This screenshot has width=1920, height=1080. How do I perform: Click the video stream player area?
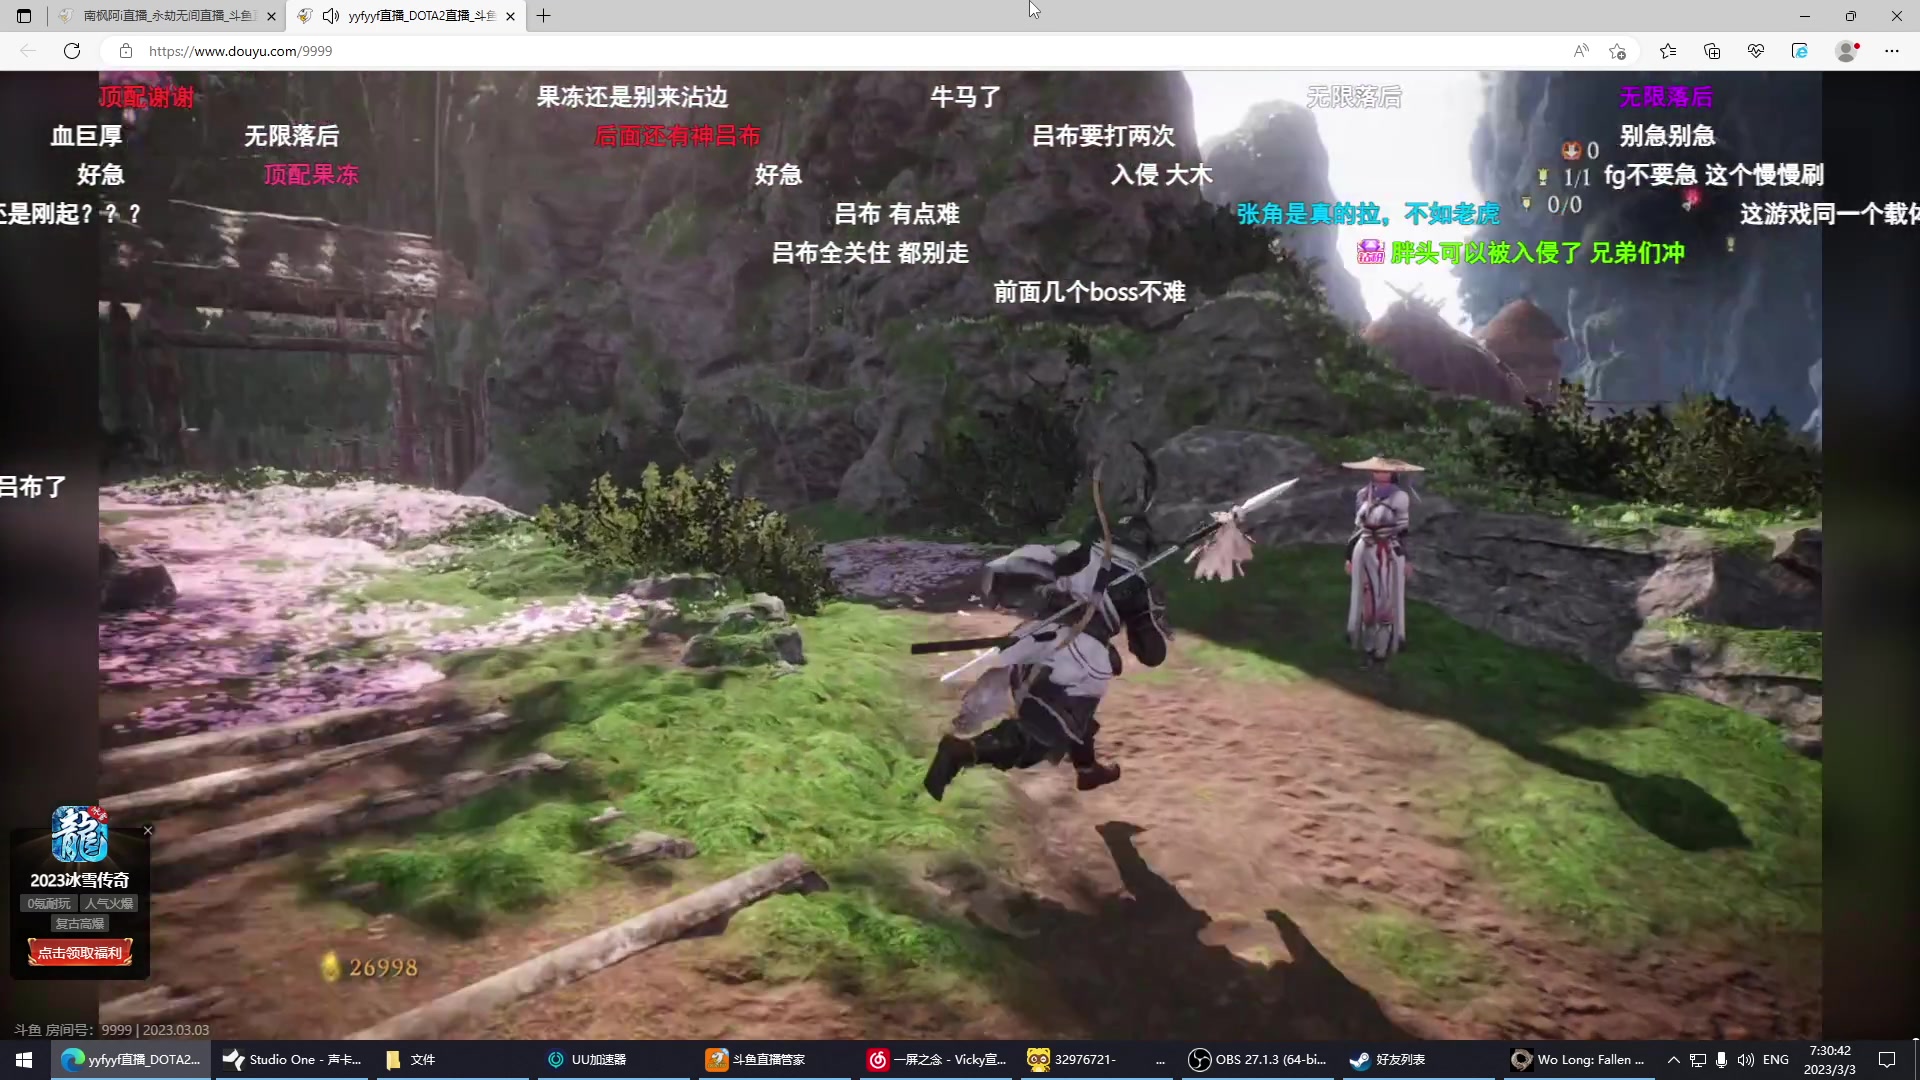[x=960, y=555]
